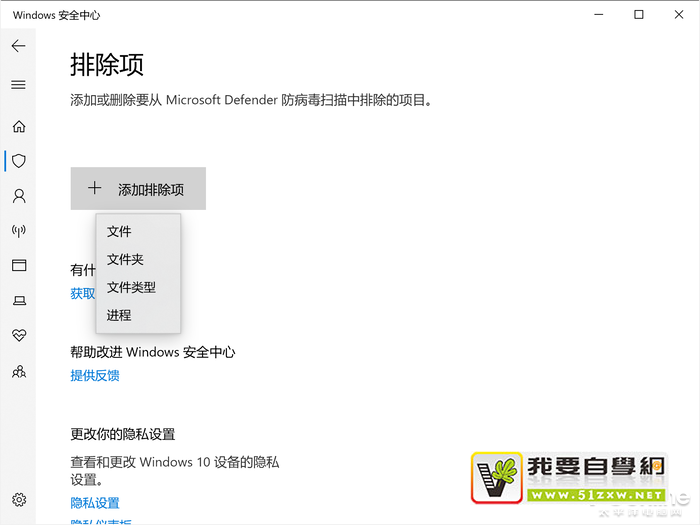The image size is (700, 525).
Task: Open the 提供反馈 link
Action: (95, 376)
